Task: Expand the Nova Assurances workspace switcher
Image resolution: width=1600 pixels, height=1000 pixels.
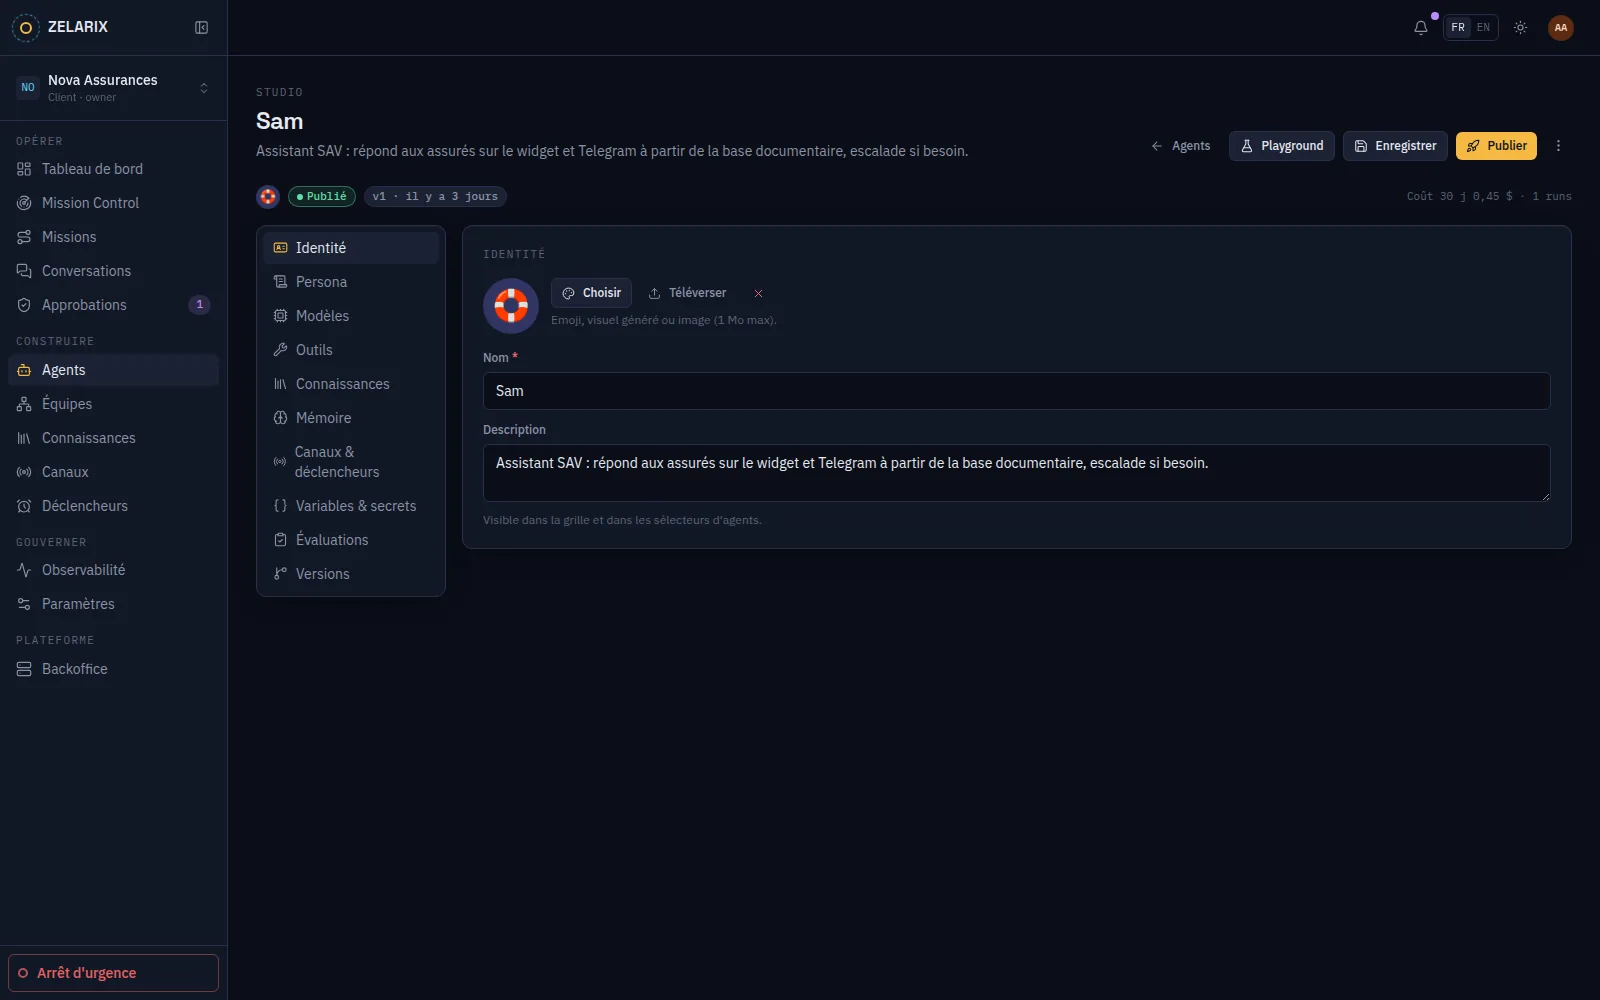Action: tap(113, 88)
